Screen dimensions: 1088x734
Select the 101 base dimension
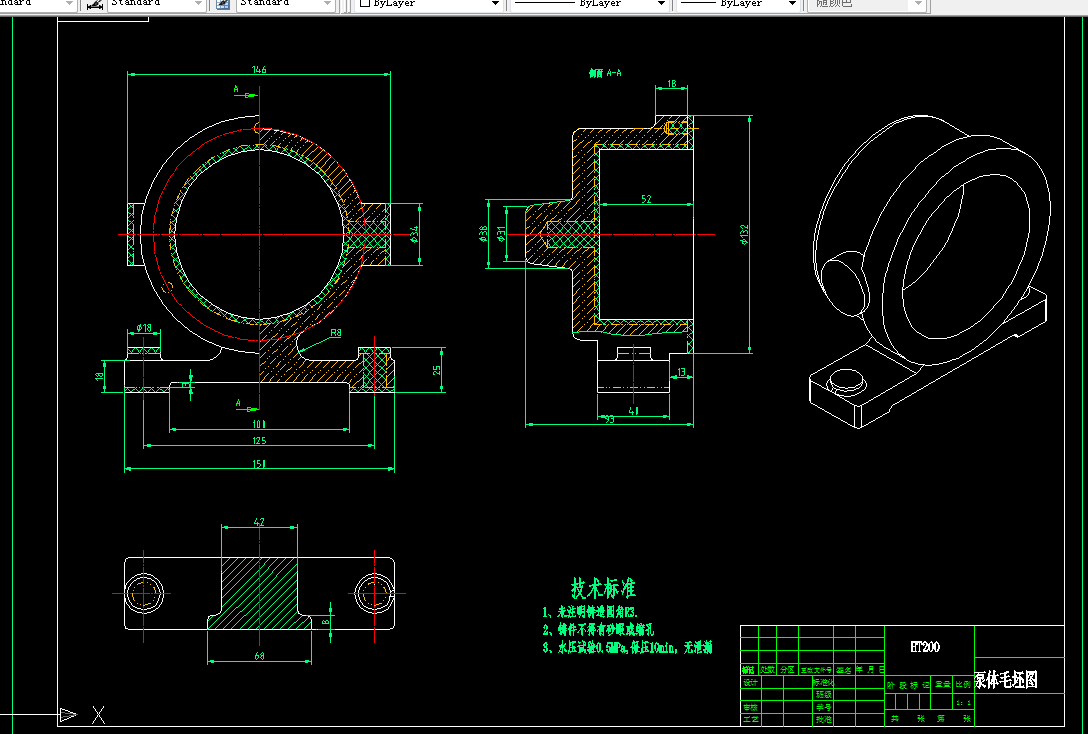pos(259,424)
